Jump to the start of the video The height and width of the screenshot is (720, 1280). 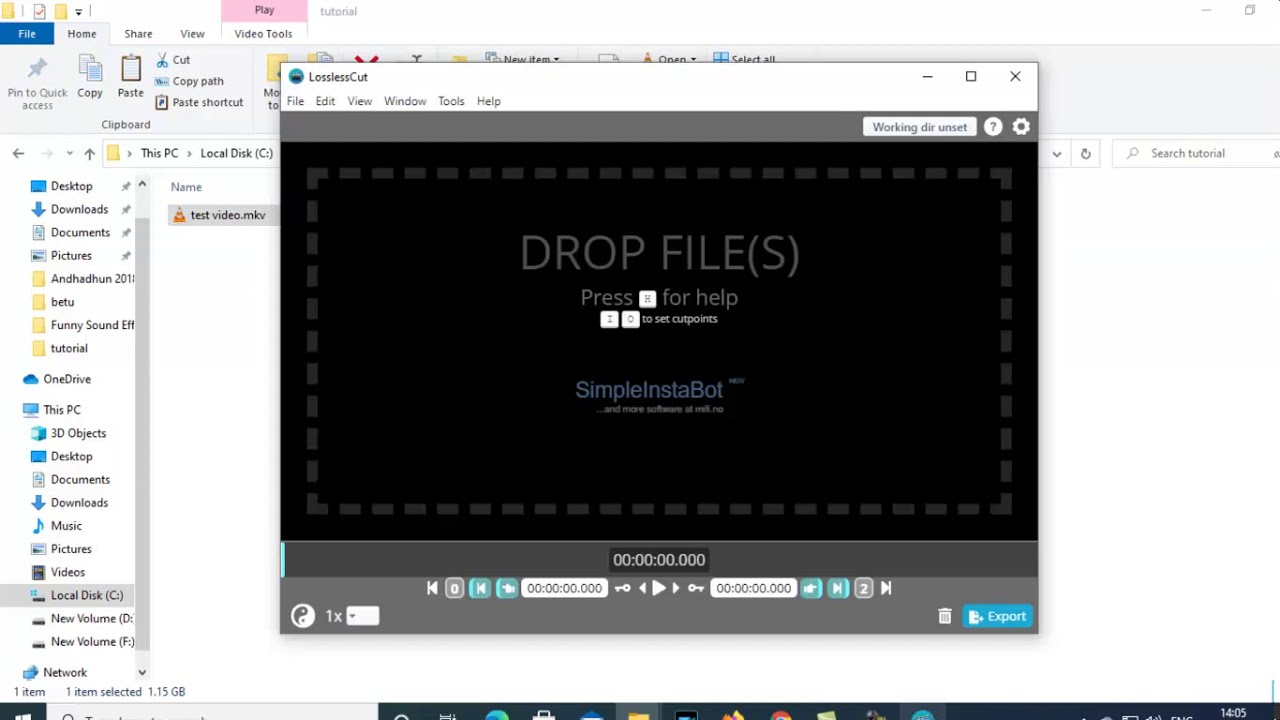point(432,588)
